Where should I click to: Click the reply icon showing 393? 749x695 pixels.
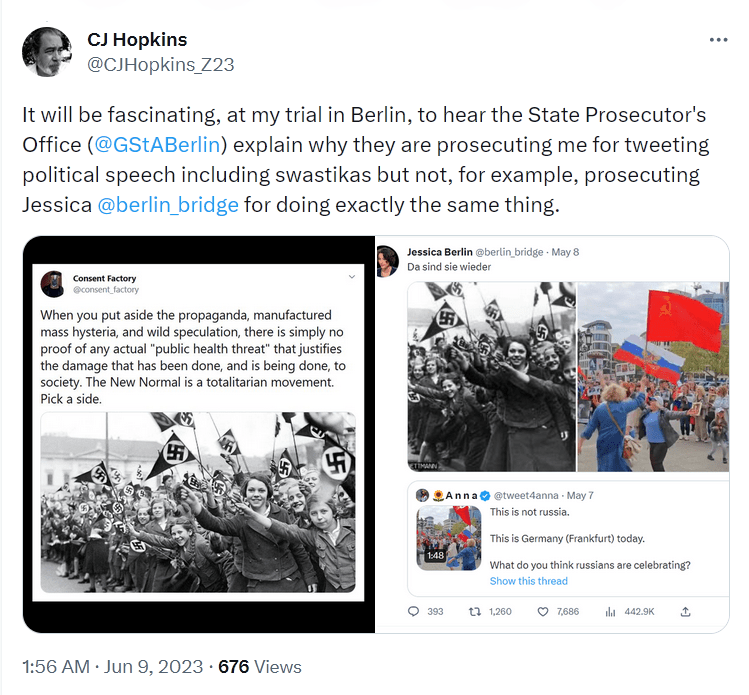[x=415, y=611]
